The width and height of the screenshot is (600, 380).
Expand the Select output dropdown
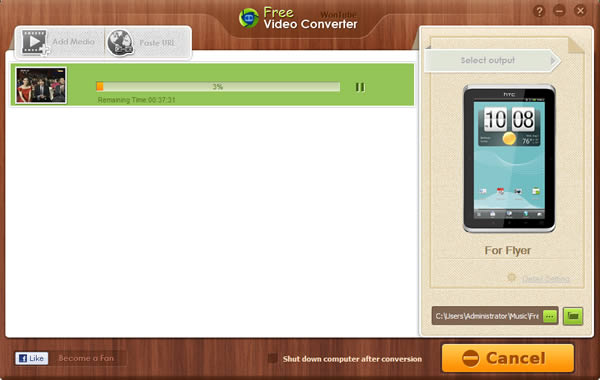click(x=492, y=60)
